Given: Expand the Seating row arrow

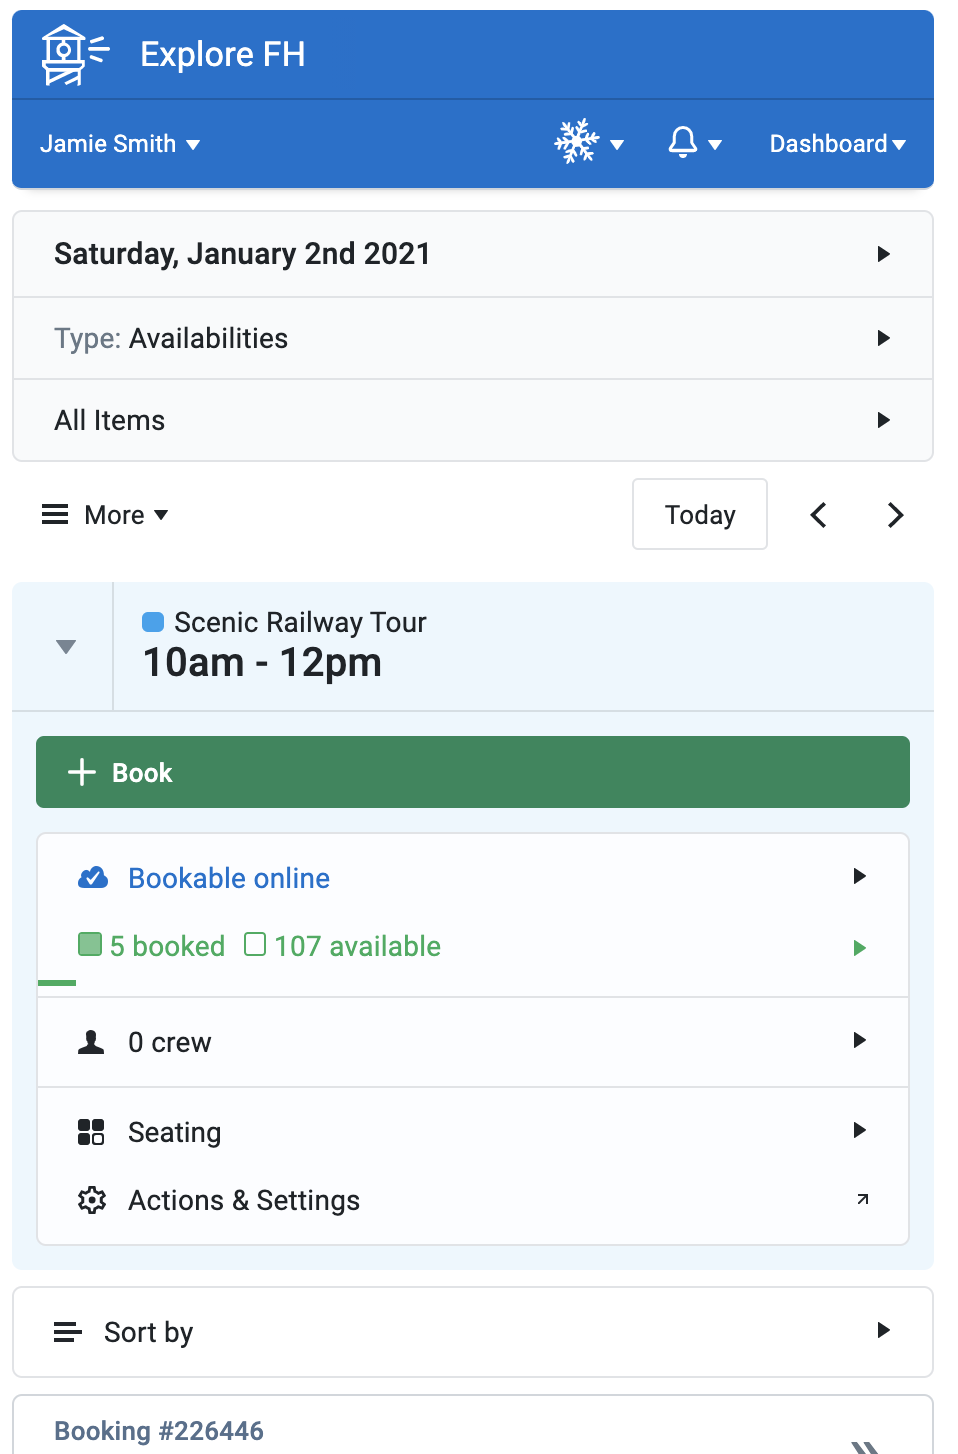Looking at the screenshot, I should coord(859,1130).
